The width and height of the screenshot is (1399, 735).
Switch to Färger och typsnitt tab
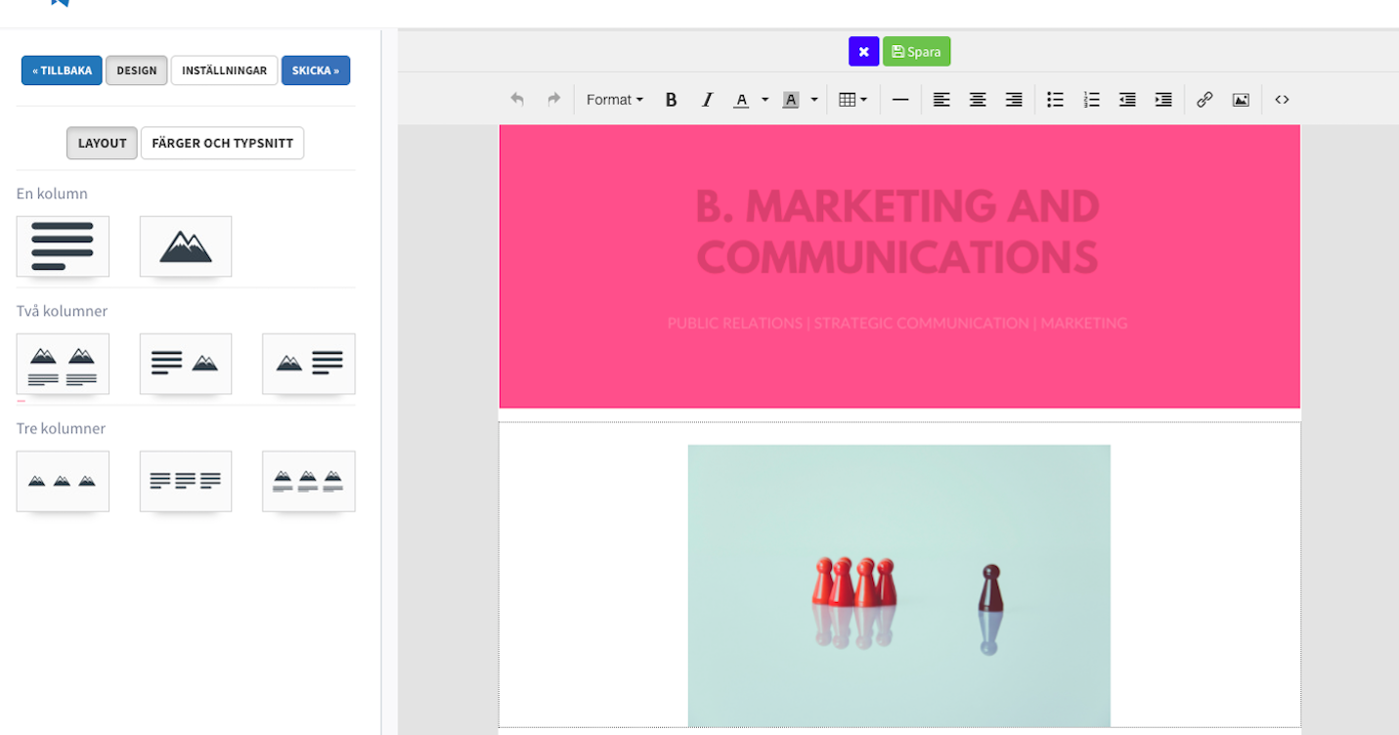click(x=222, y=143)
